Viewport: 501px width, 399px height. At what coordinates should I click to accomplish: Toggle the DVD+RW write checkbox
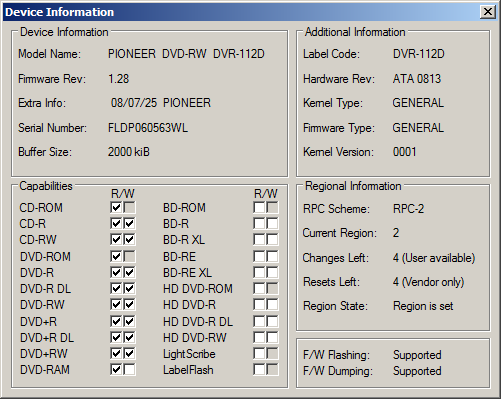130,353
